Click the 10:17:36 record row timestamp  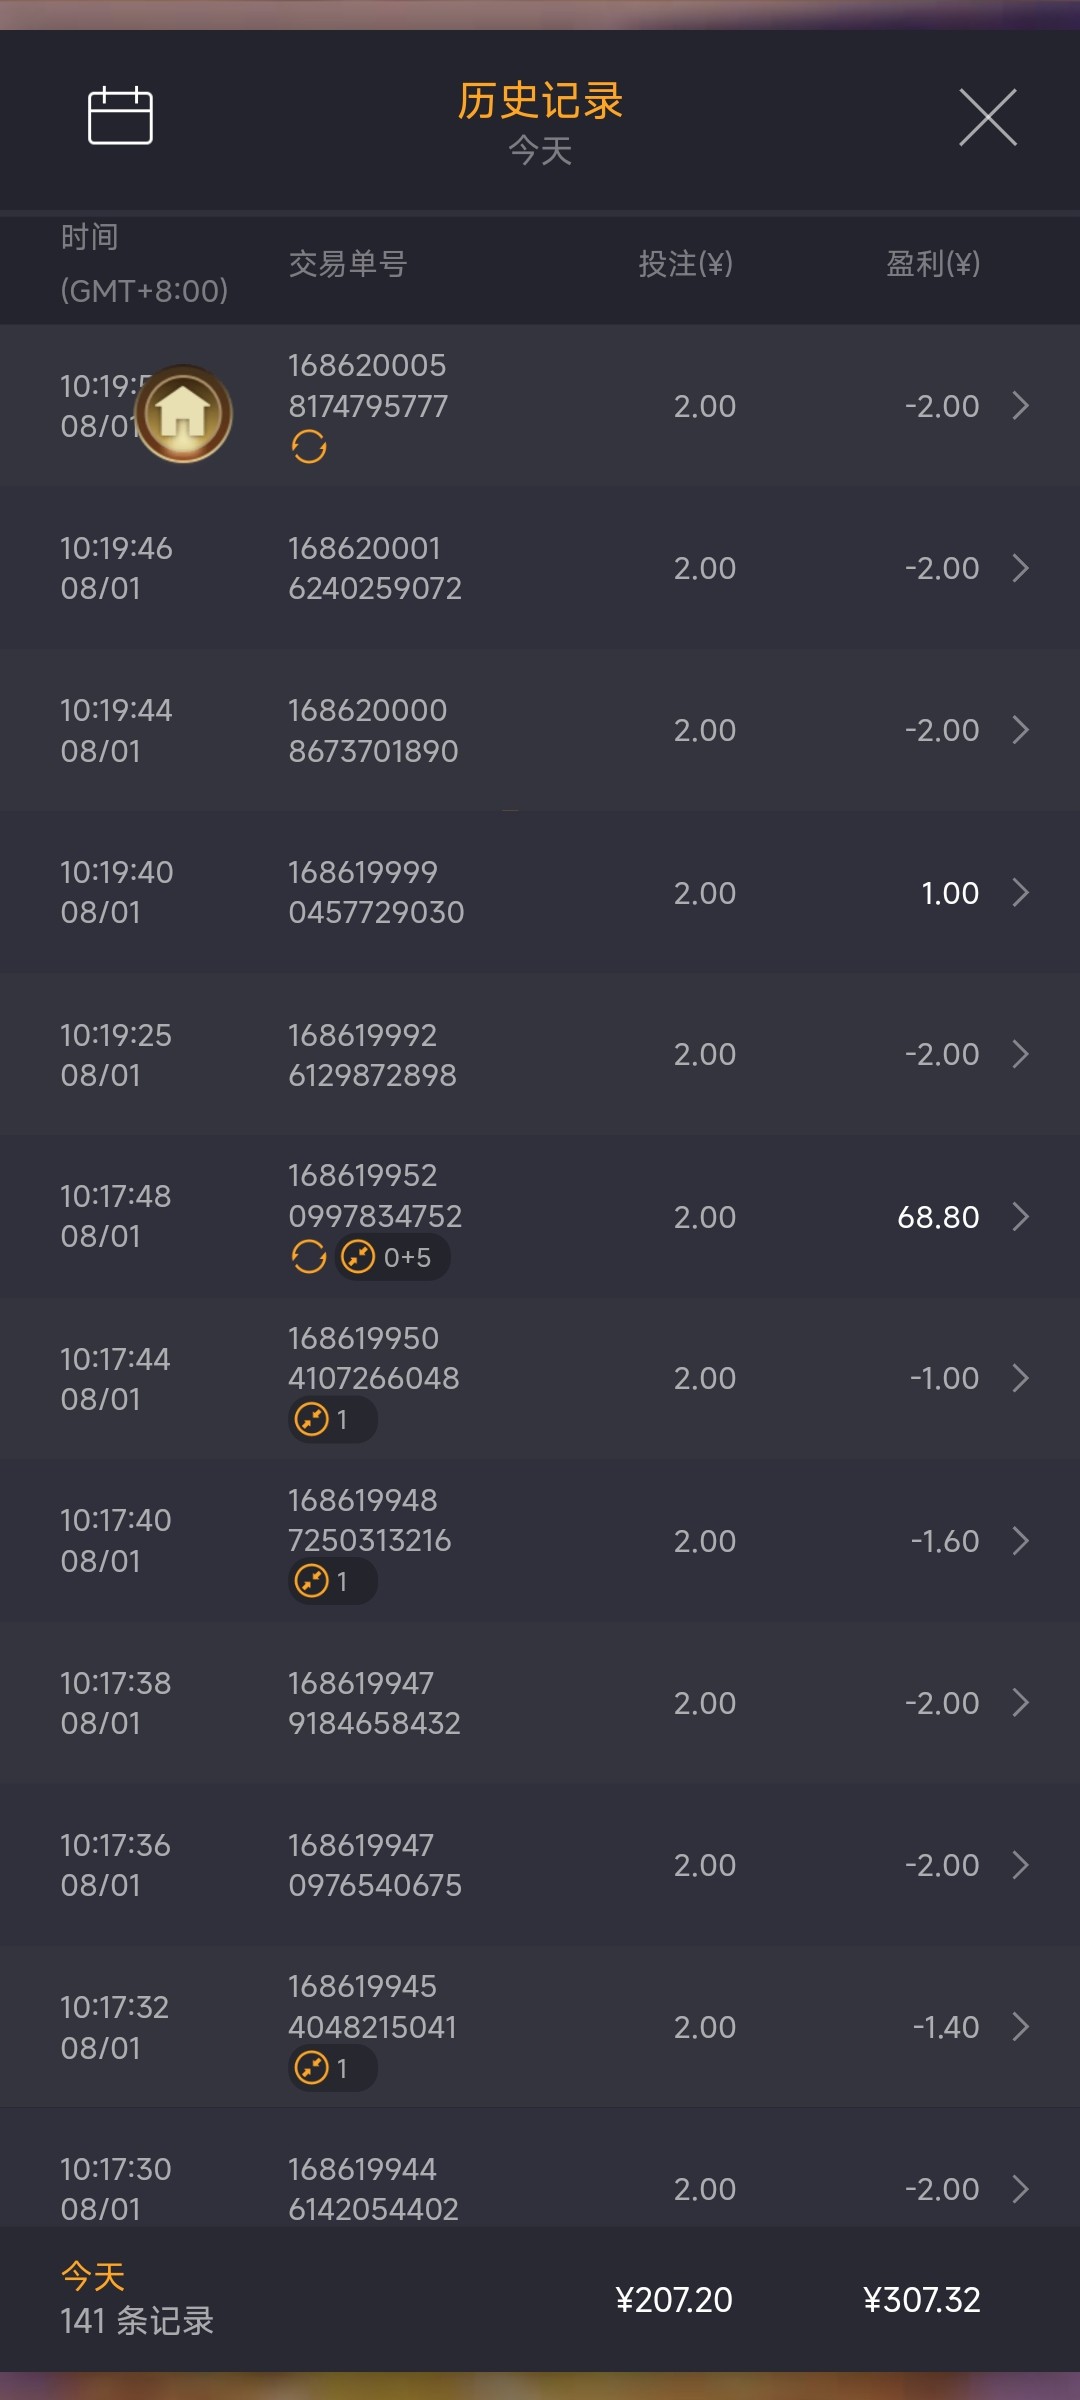coord(115,1865)
